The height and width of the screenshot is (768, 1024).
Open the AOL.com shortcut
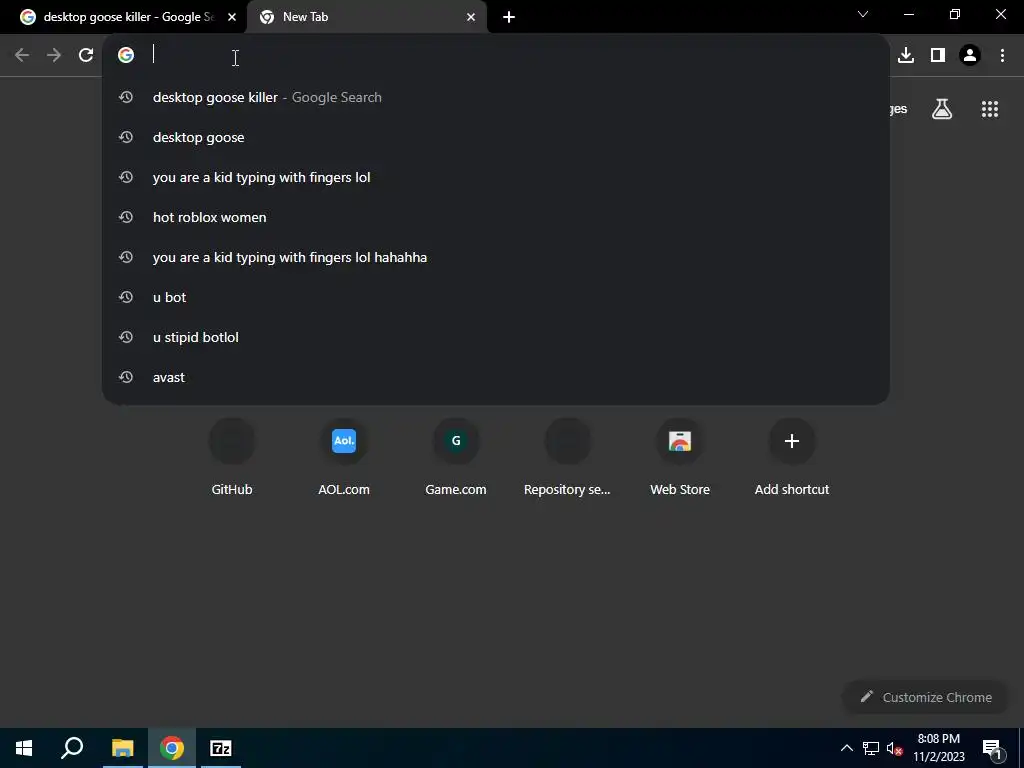[344, 458]
